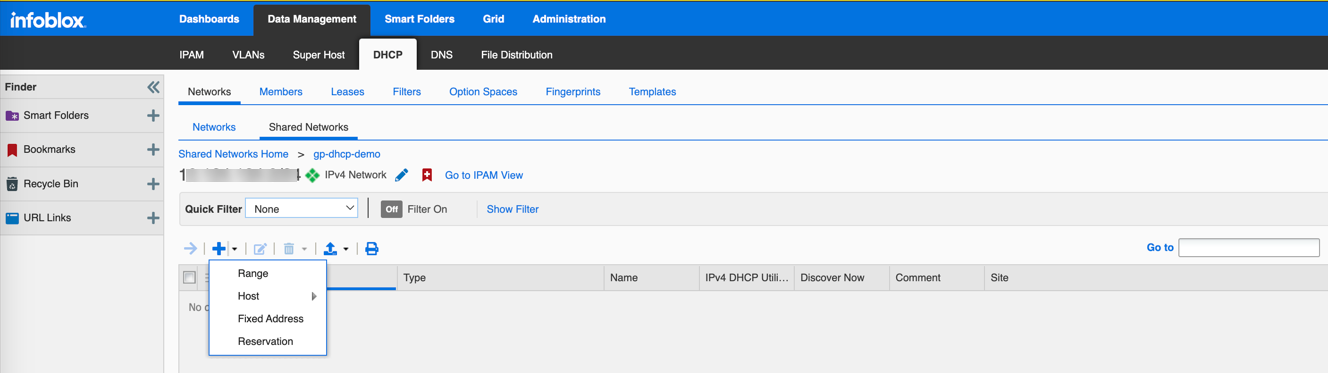Expand the Host submenu arrow

(x=314, y=296)
